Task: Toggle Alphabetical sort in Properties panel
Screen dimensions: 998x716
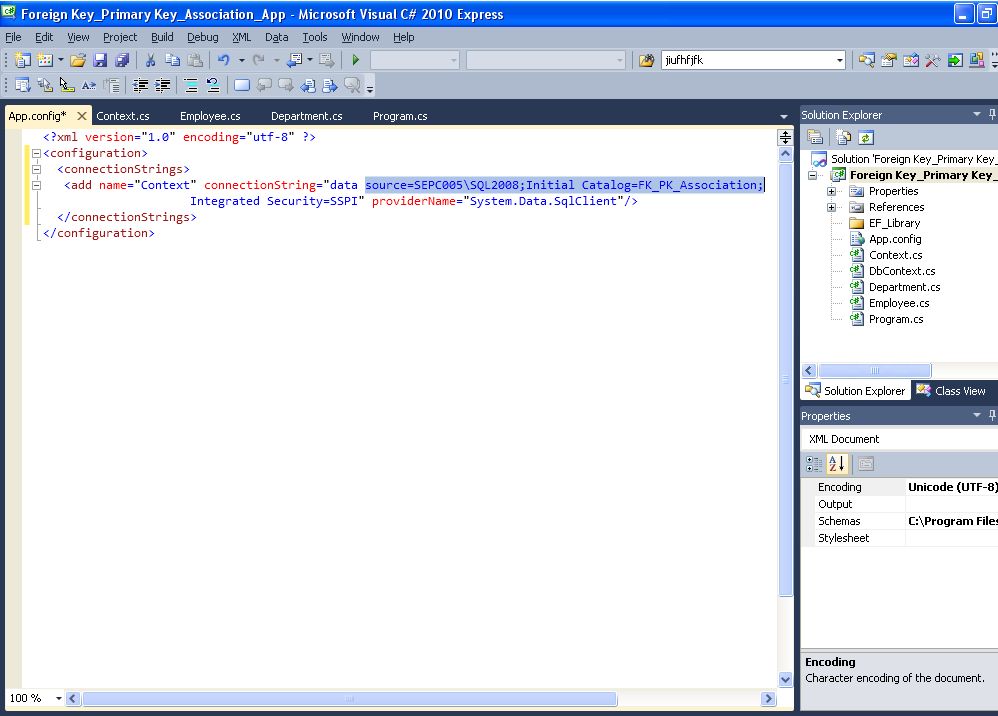Action: (x=836, y=464)
